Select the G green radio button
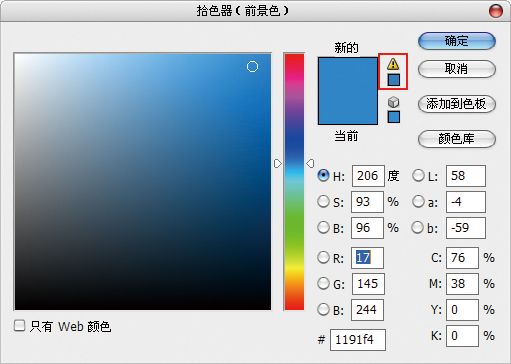This screenshot has width=511, height=364. tap(323, 283)
